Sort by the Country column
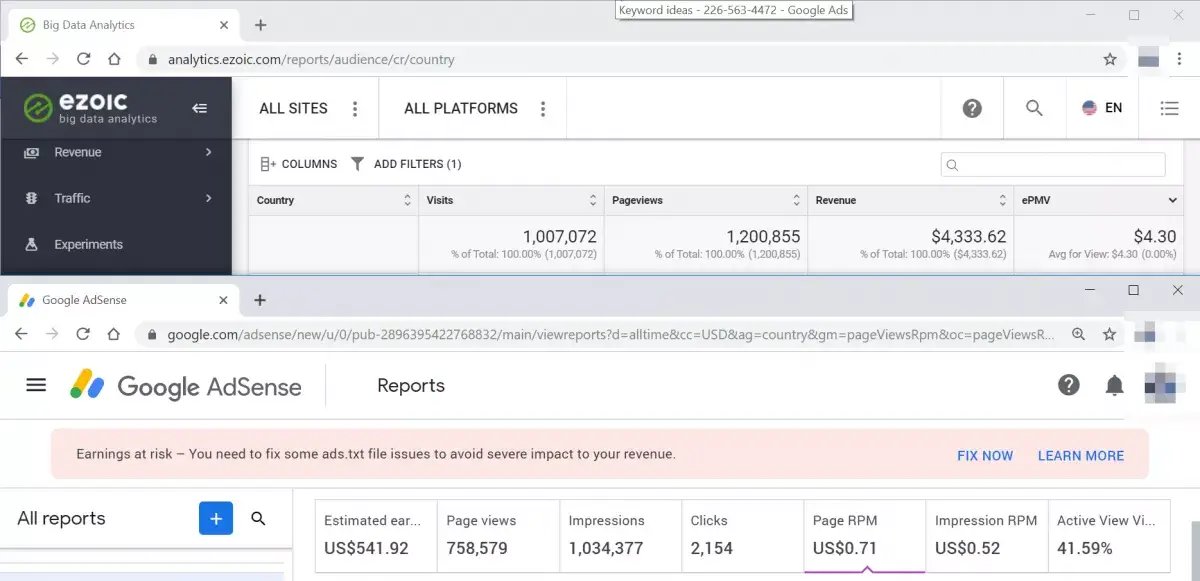 tap(333, 200)
